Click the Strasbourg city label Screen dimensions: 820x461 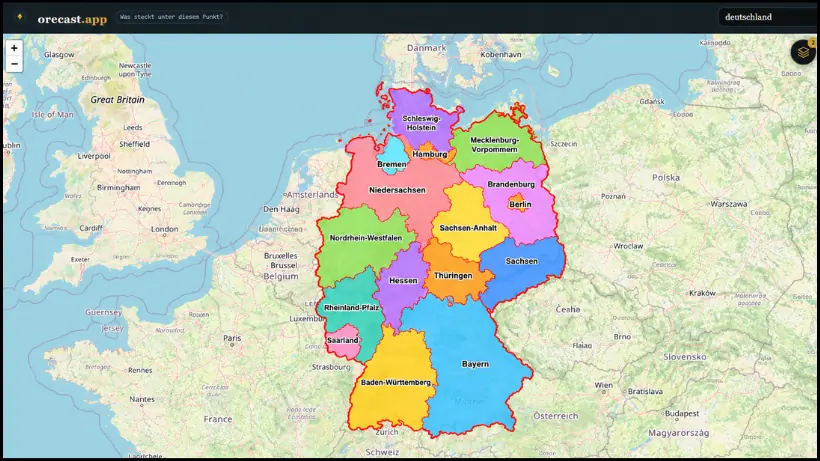pyautogui.click(x=331, y=367)
